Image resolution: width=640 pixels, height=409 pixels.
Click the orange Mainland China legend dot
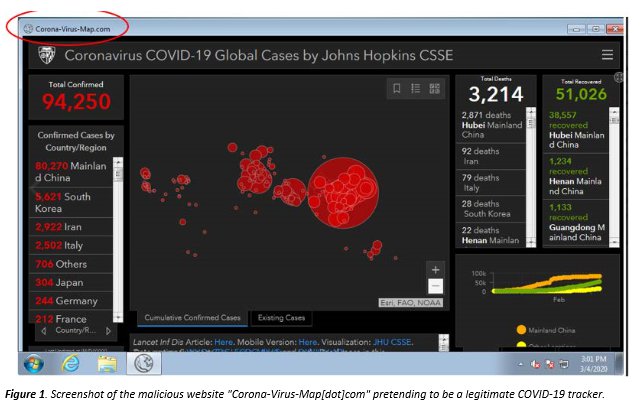pos(521,329)
